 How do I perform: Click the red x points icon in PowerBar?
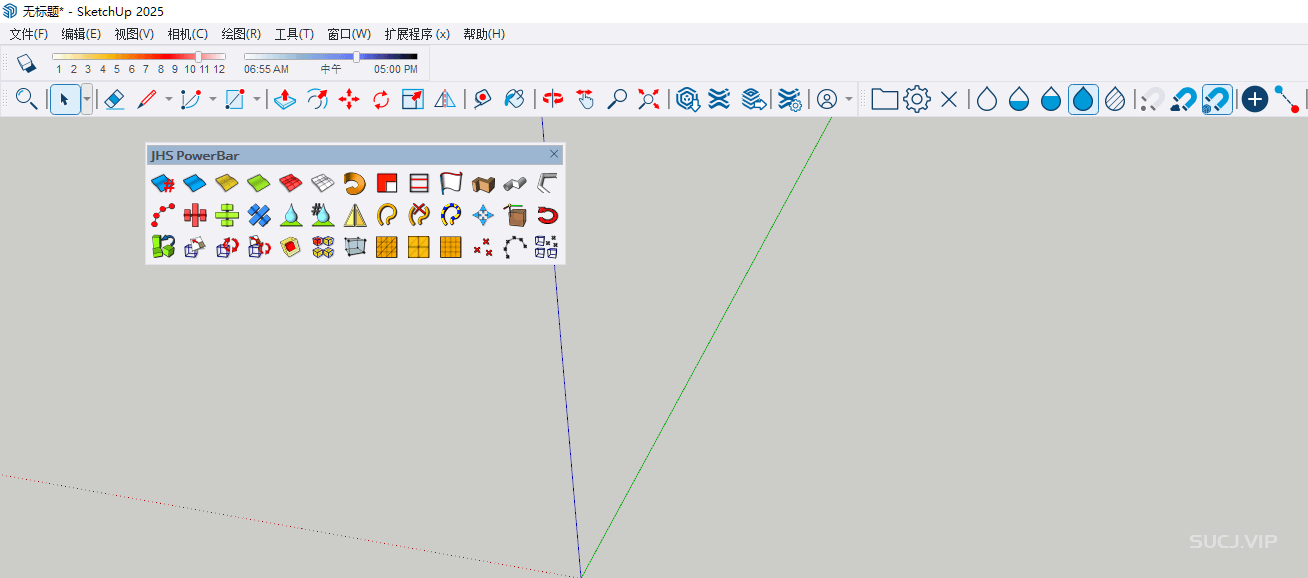[x=483, y=247]
